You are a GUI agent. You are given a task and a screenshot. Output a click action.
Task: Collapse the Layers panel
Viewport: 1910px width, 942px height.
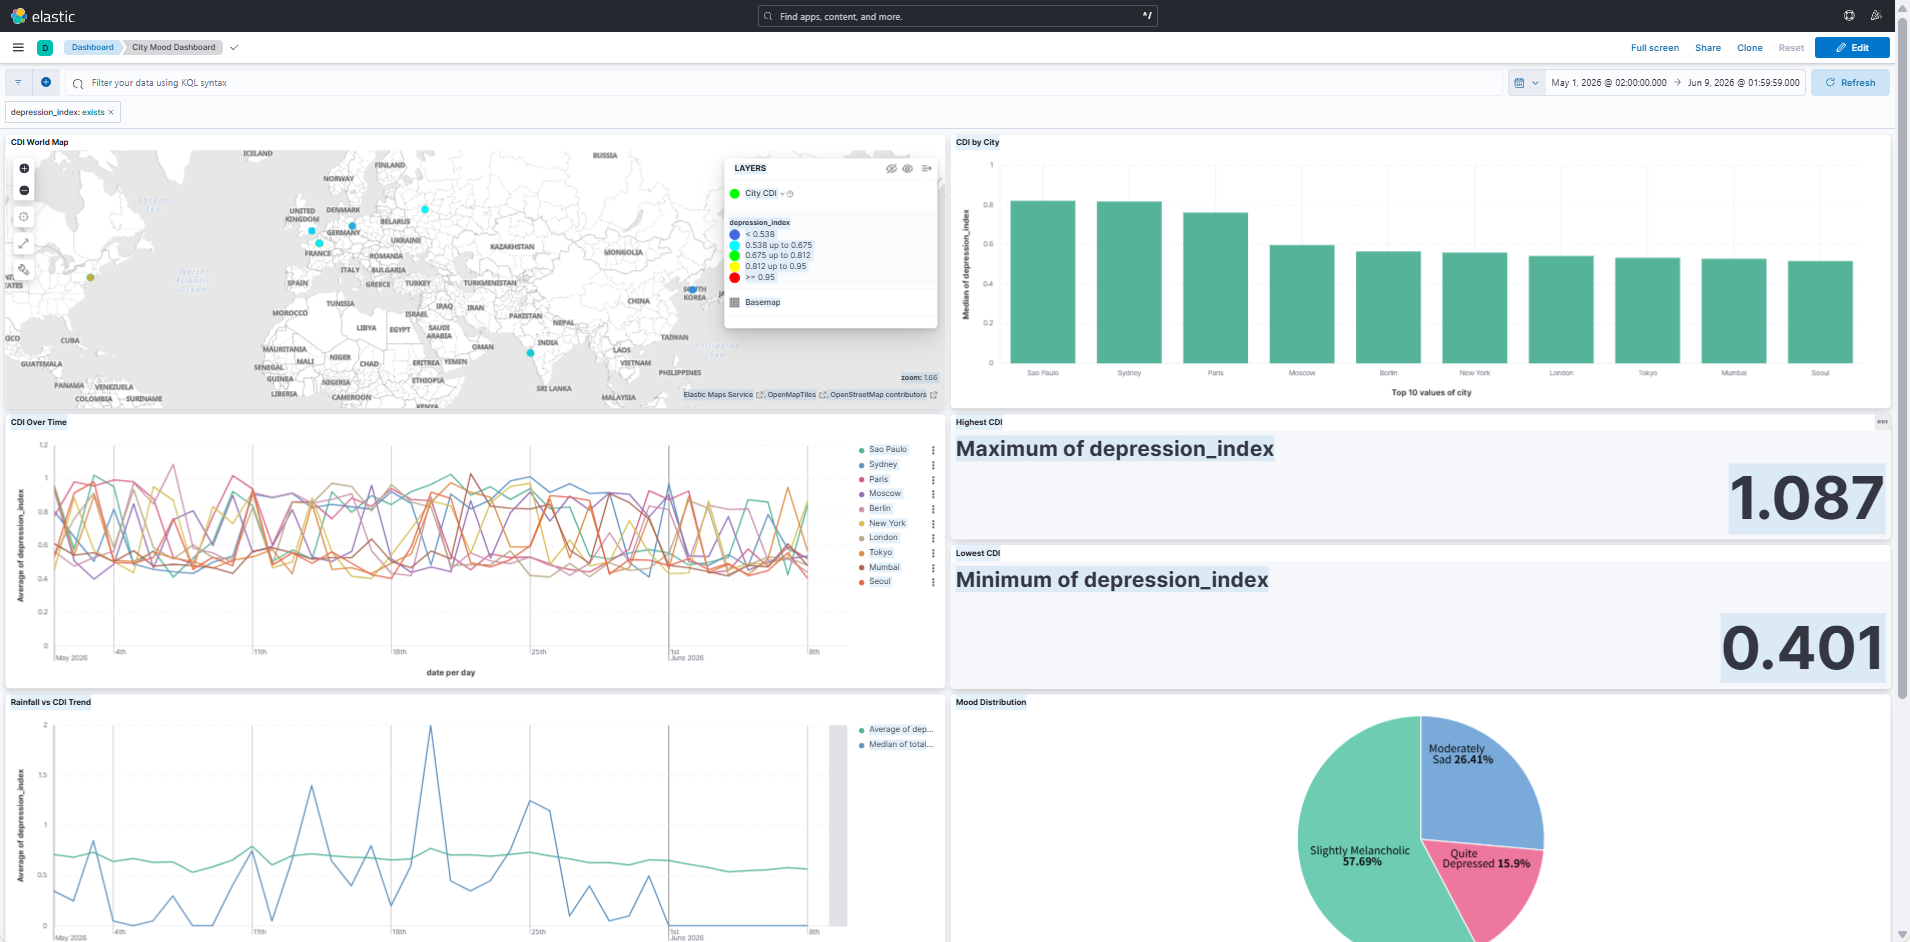click(x=927, y=168)
